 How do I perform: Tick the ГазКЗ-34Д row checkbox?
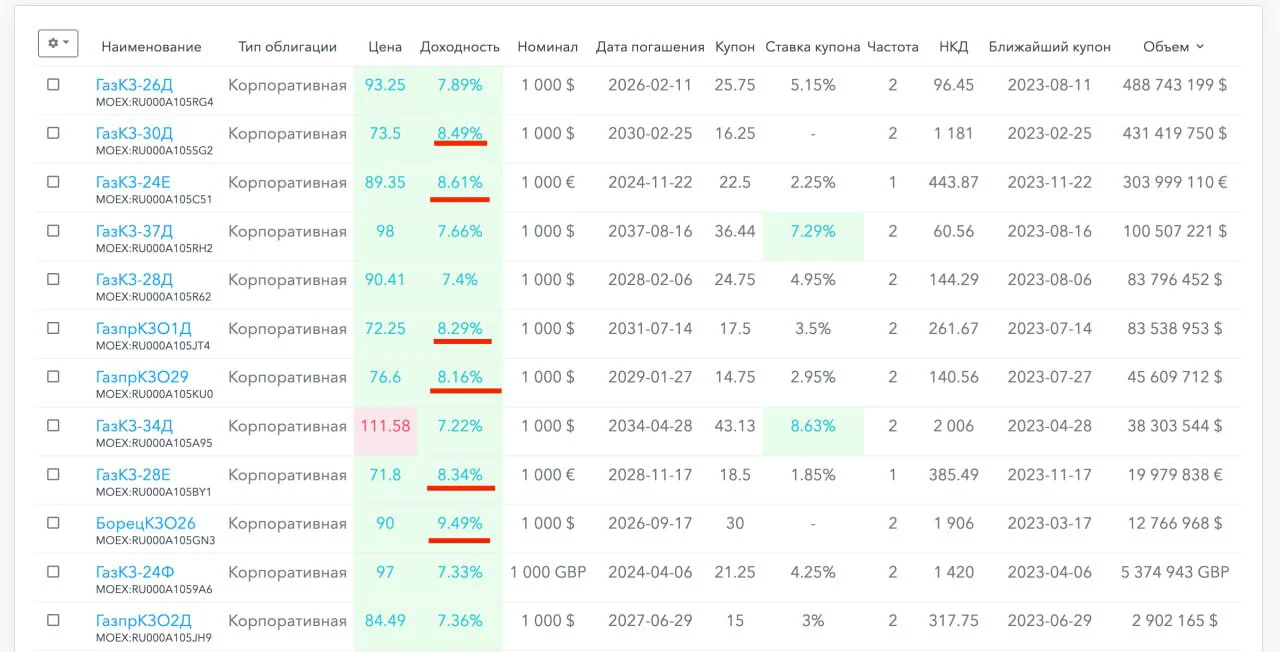(x=53, y=426)
